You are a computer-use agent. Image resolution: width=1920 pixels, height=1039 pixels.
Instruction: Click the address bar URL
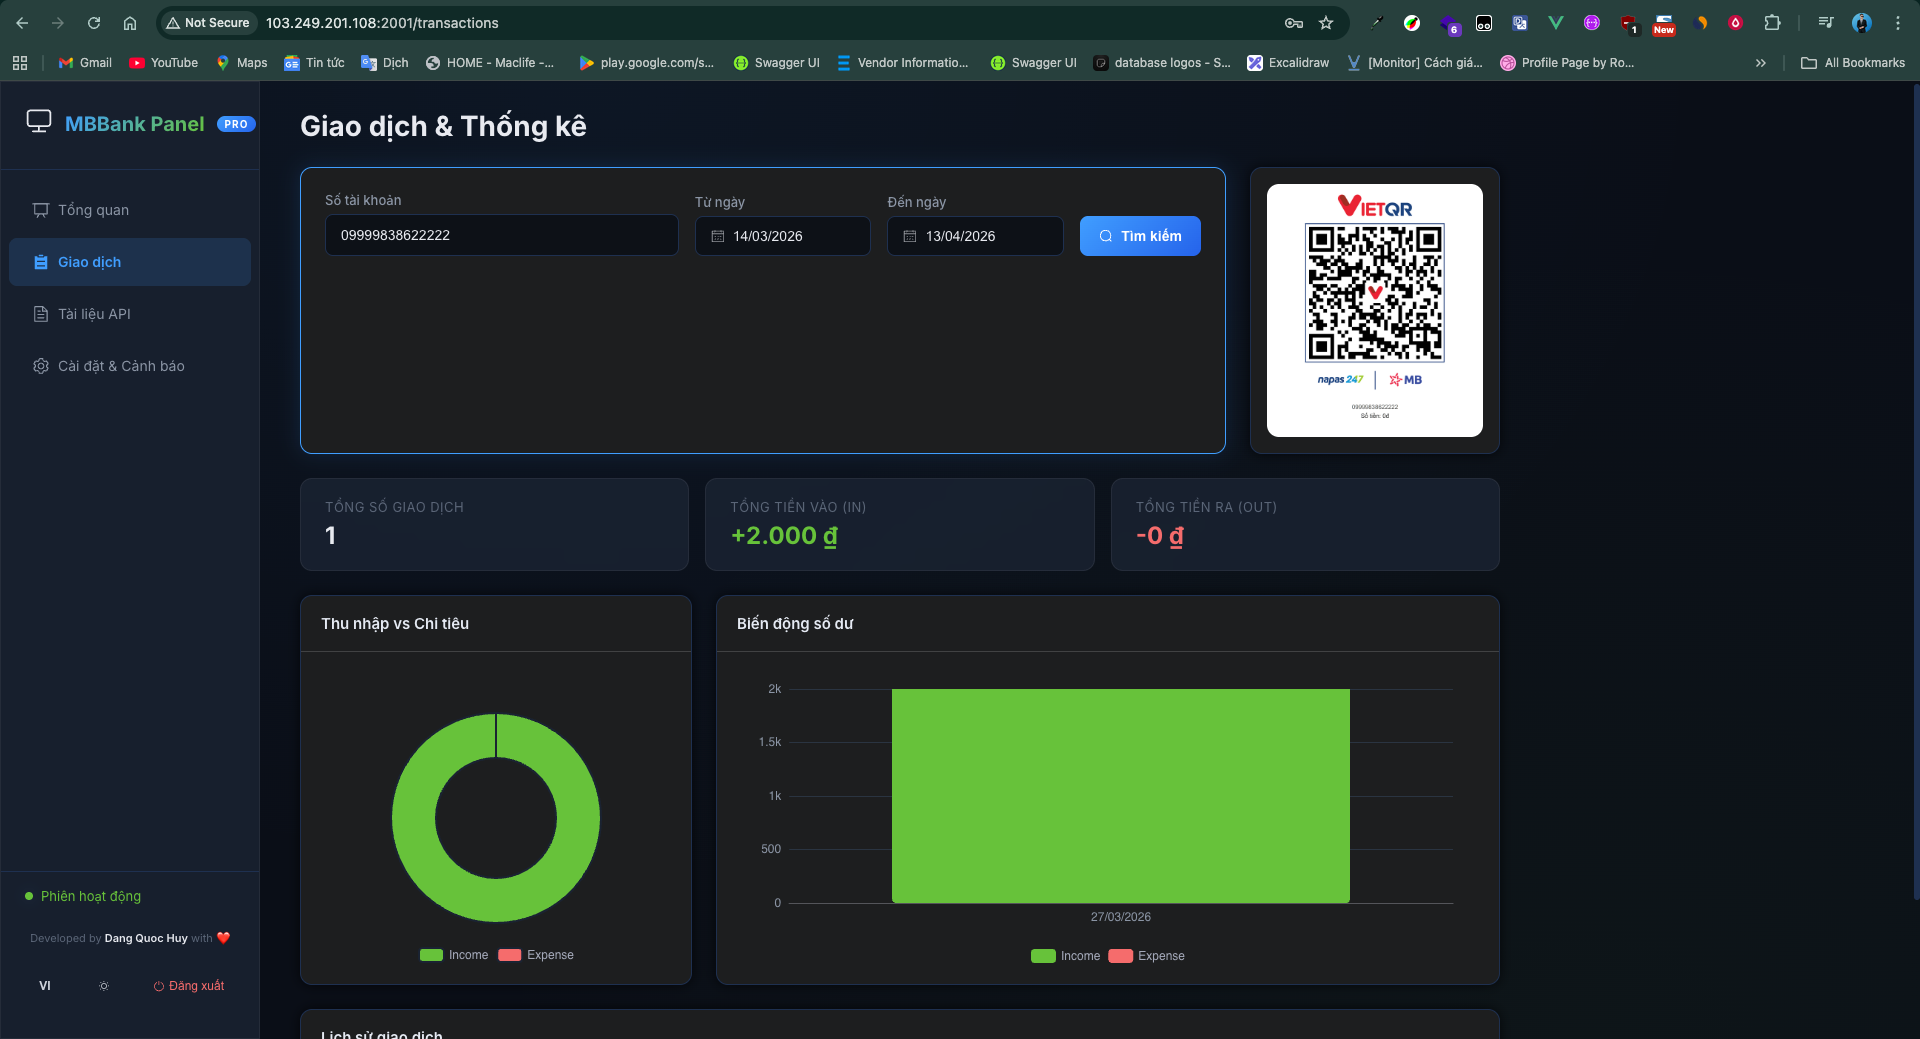click(x=382, y=23)
